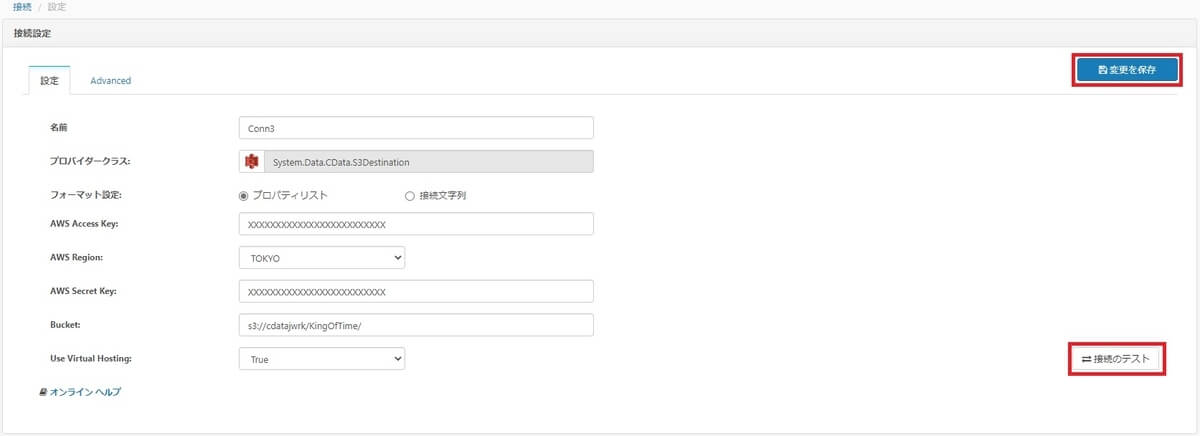
Task: Click the S3 provider class icon
Action: (252, 161)
